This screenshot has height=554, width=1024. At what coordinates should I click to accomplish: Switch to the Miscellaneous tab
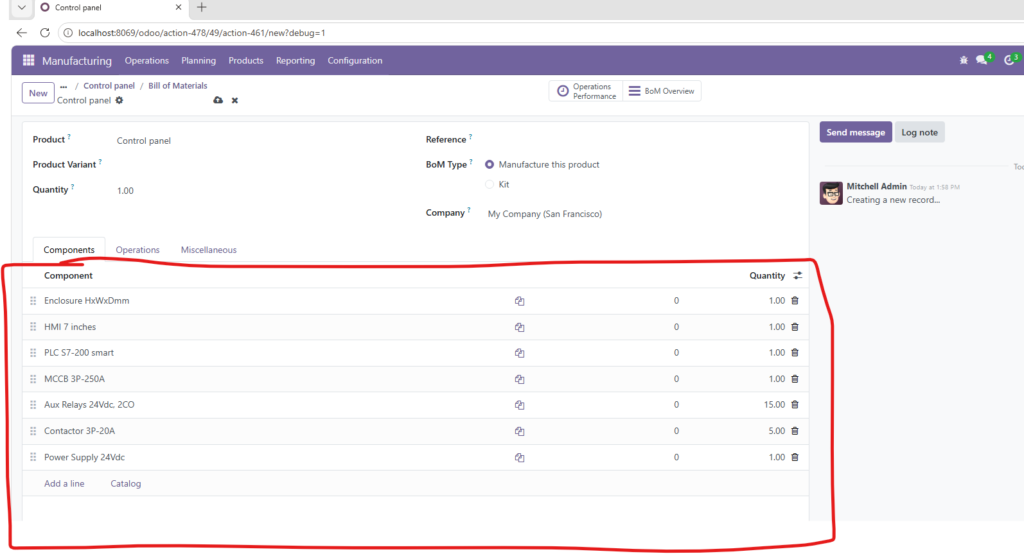click(x=208, y=250)
